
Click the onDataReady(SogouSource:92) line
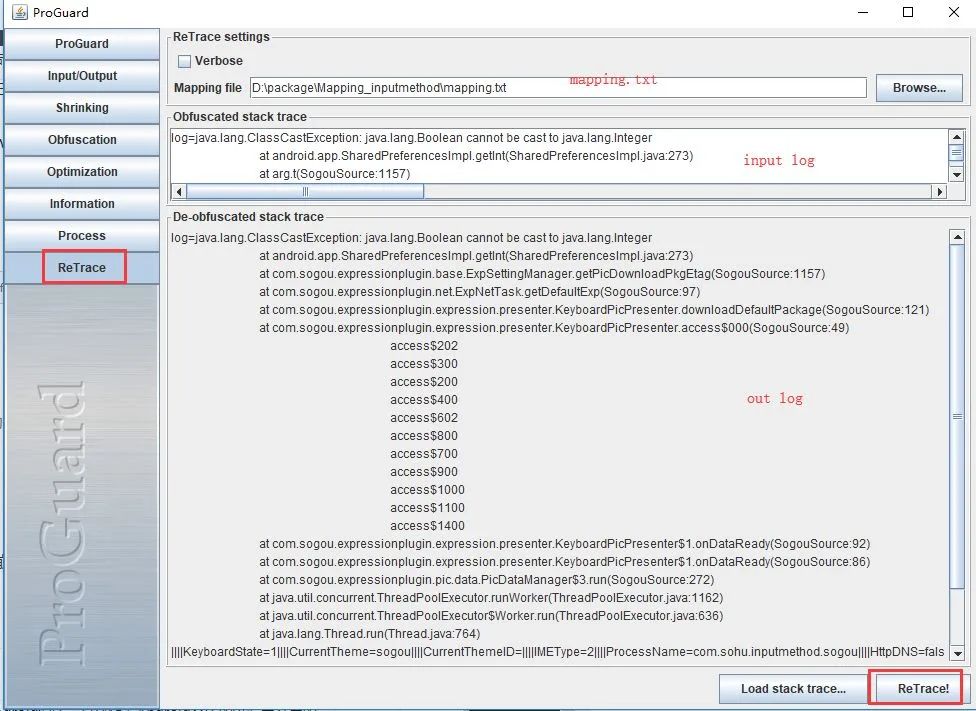coord(565,545)
